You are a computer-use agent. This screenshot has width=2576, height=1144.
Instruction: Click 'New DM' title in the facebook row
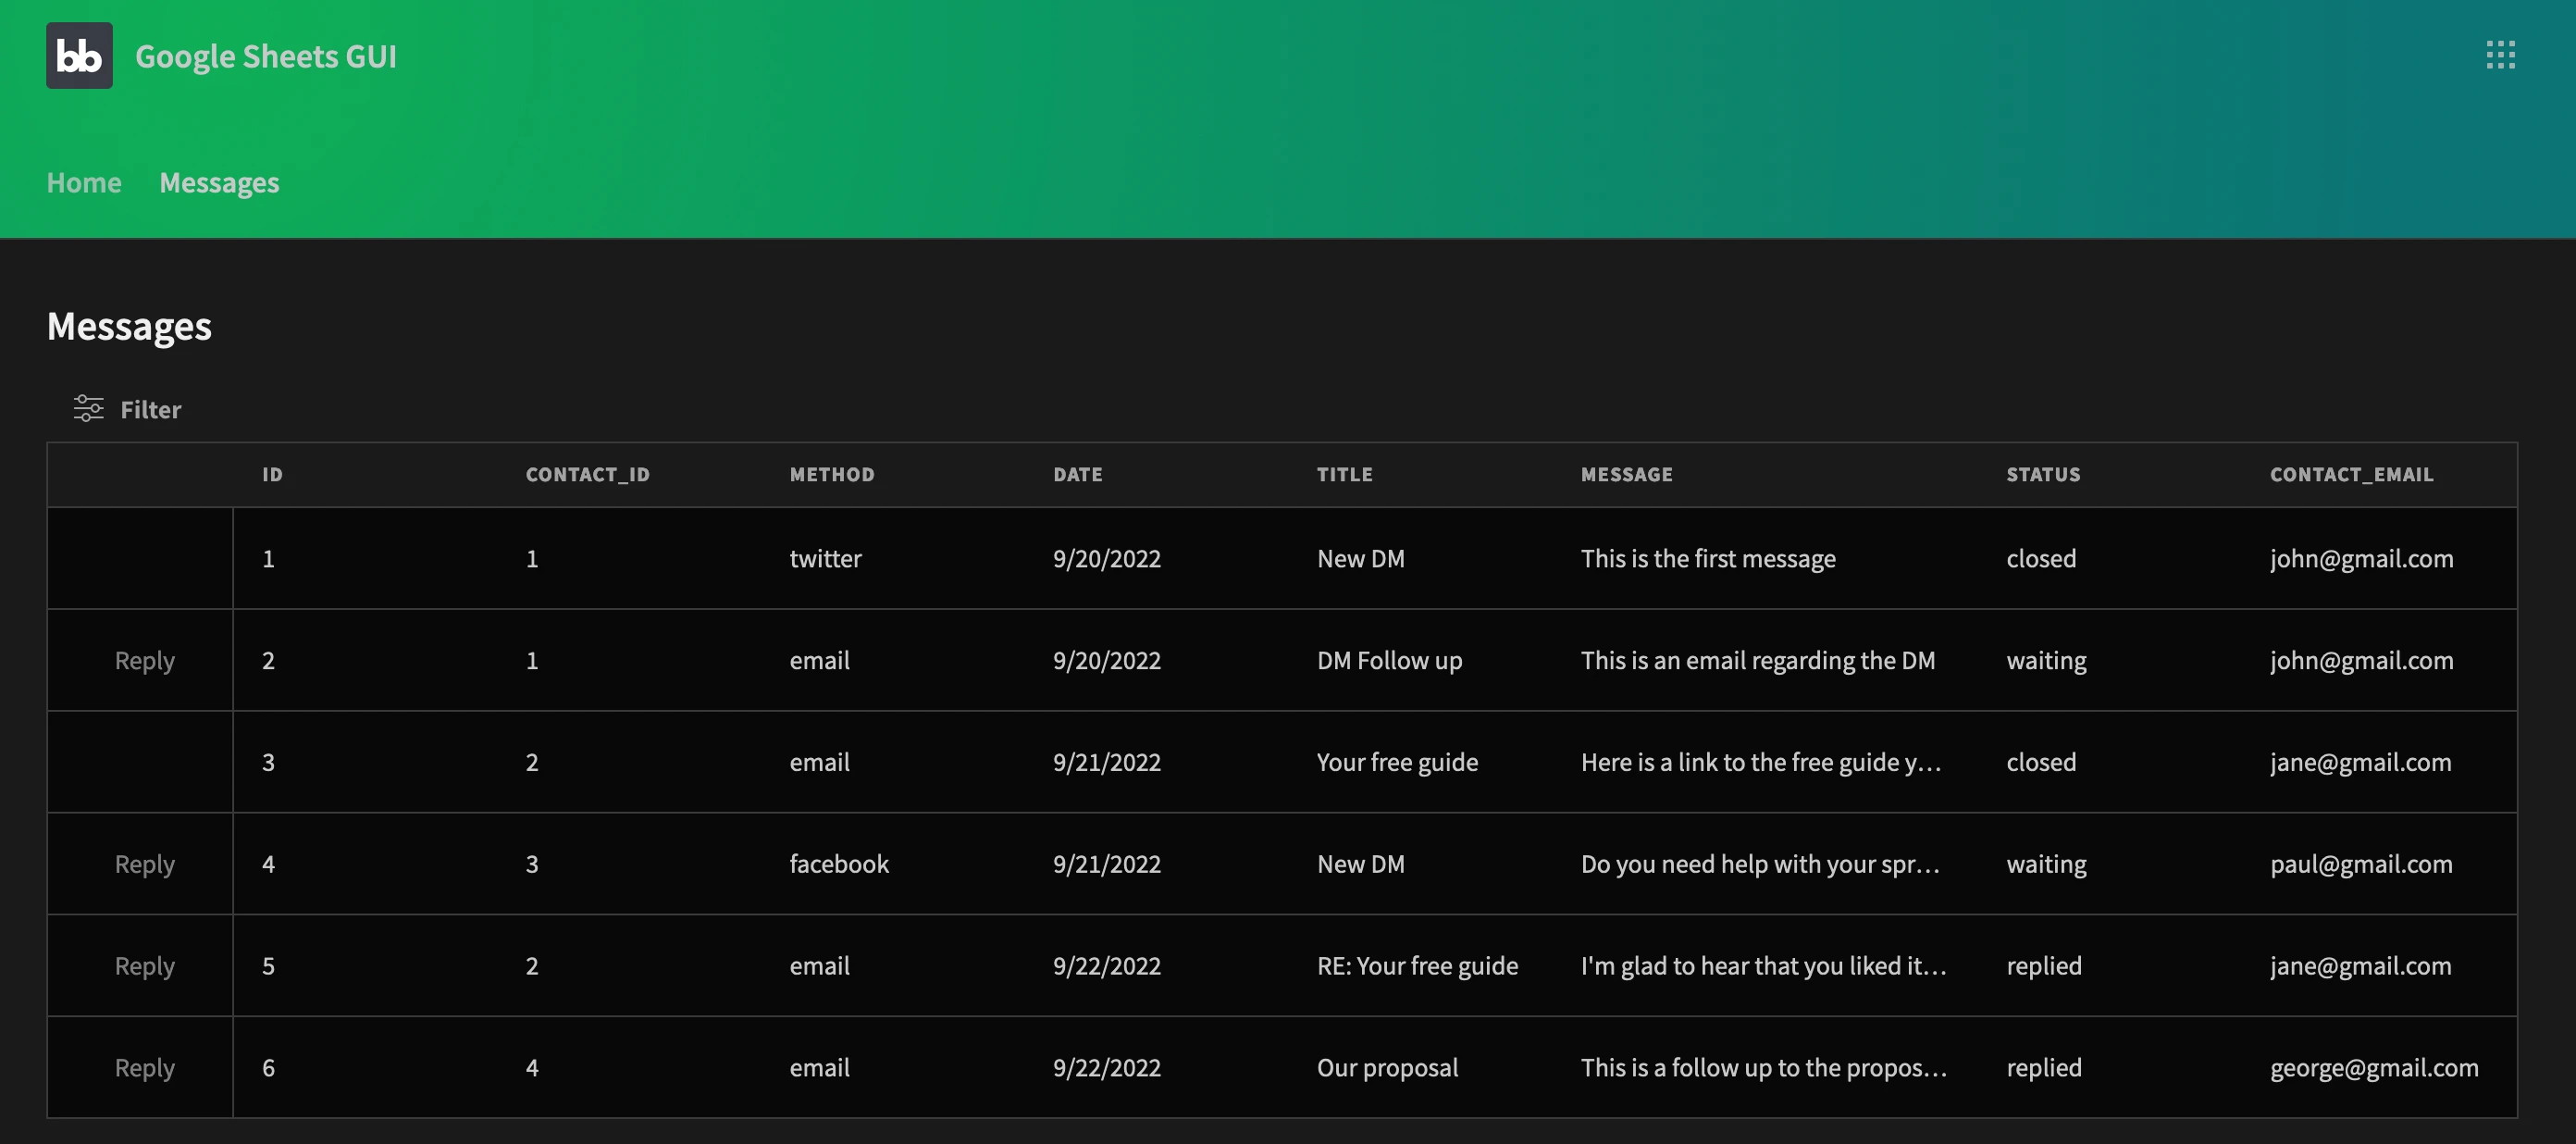[x=1360, y=863]
